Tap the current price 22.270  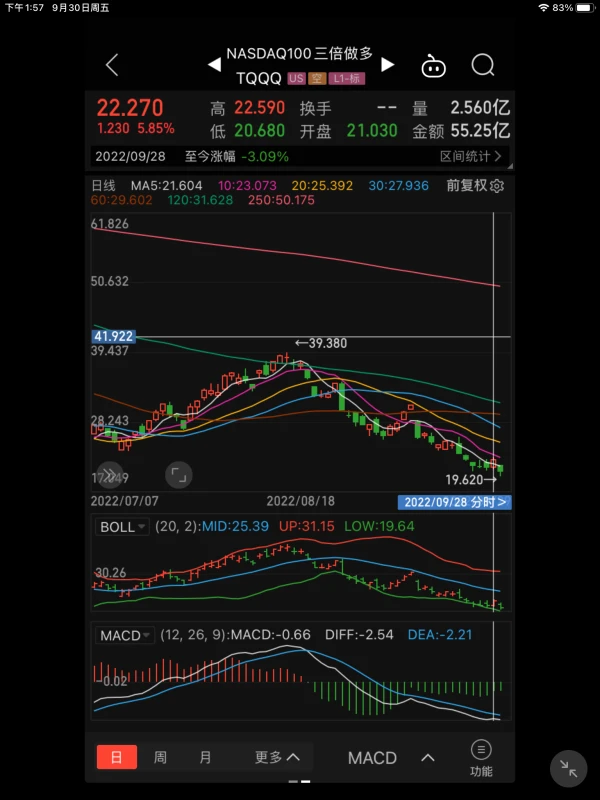[130, 108]
